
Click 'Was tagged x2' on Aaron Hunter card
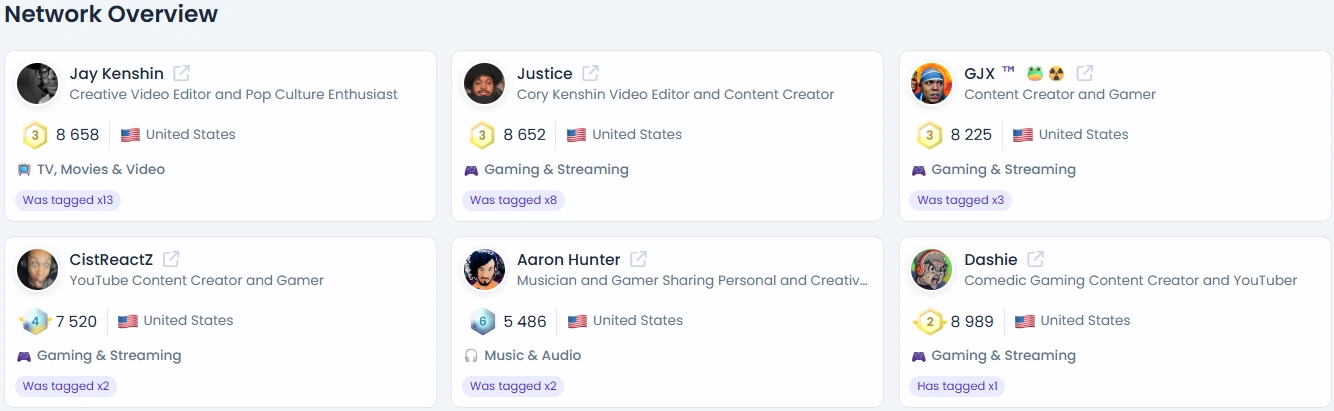pyautogui.click(x=513, y=386)
